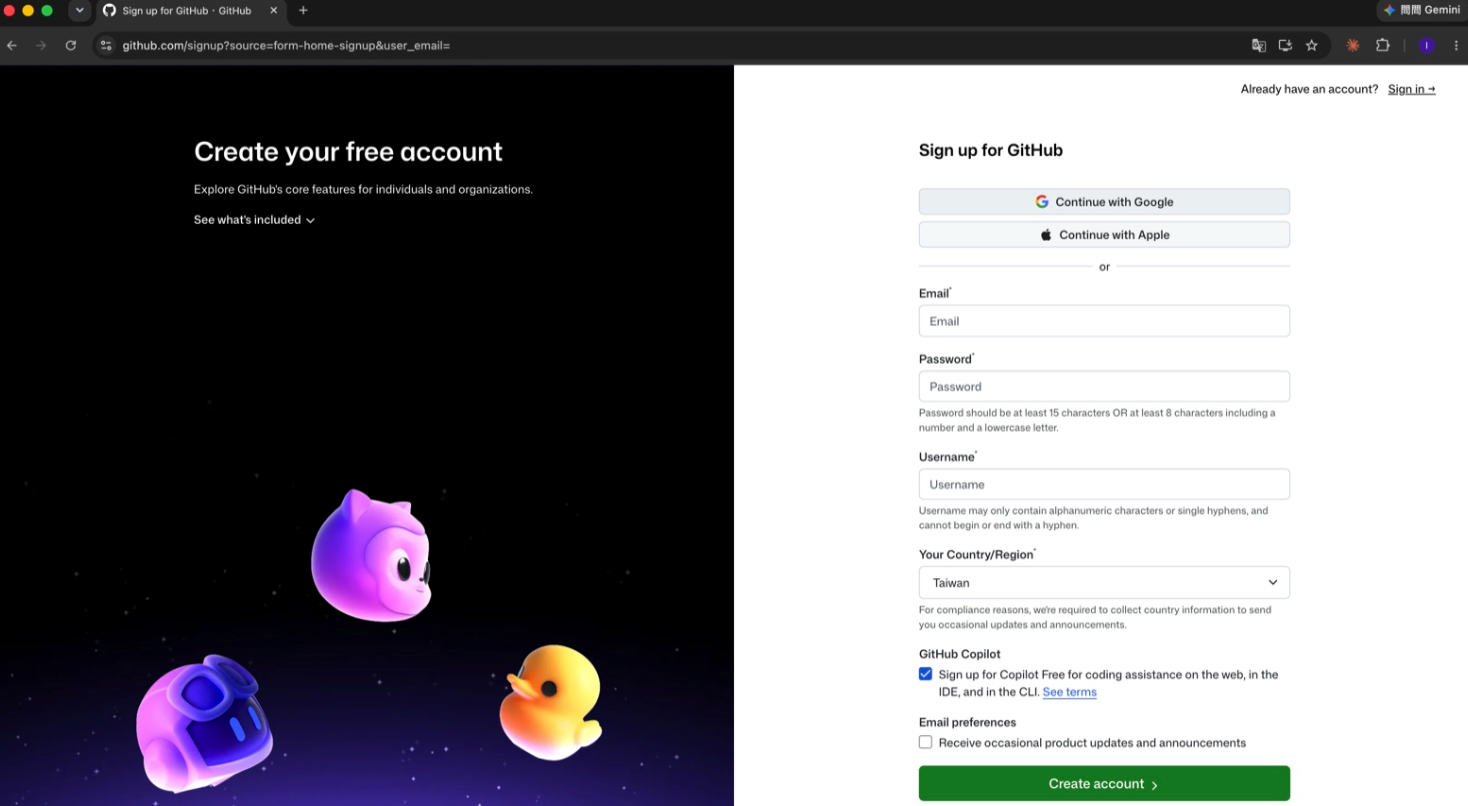
Task: Click the green Create account button
Action: click(1104, 783)
